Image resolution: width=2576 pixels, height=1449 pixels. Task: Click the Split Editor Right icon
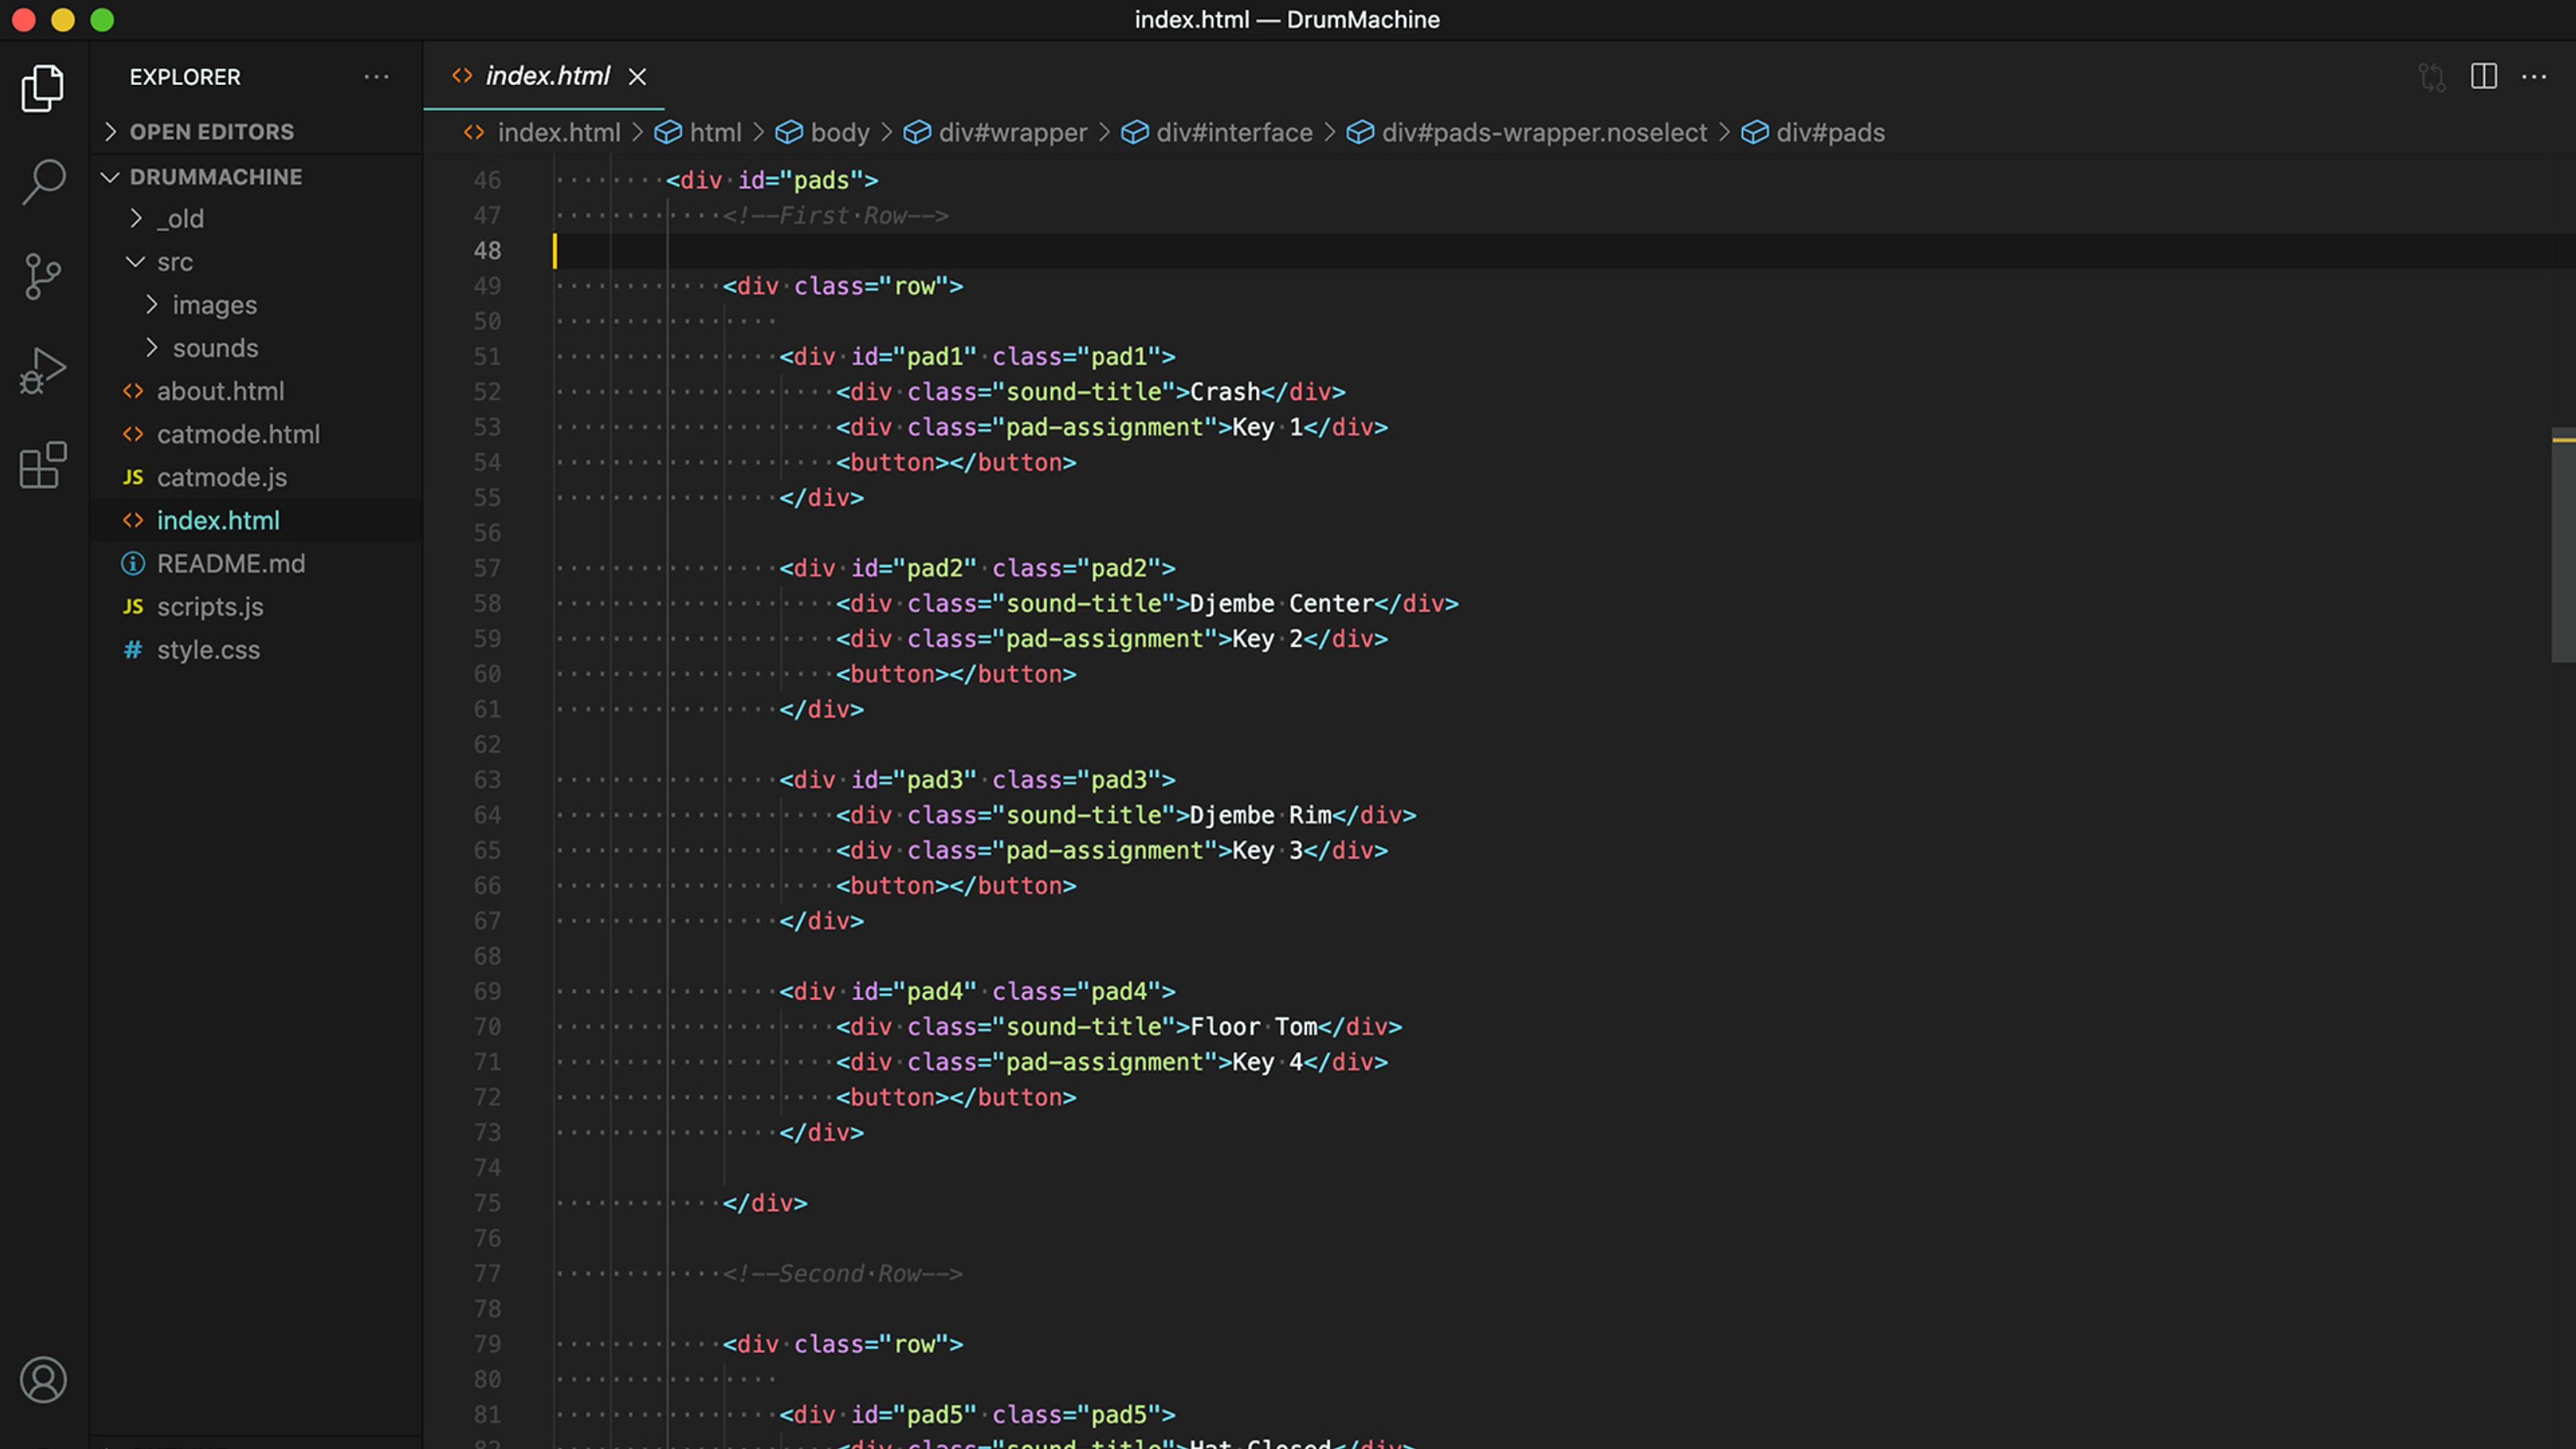2483,77
